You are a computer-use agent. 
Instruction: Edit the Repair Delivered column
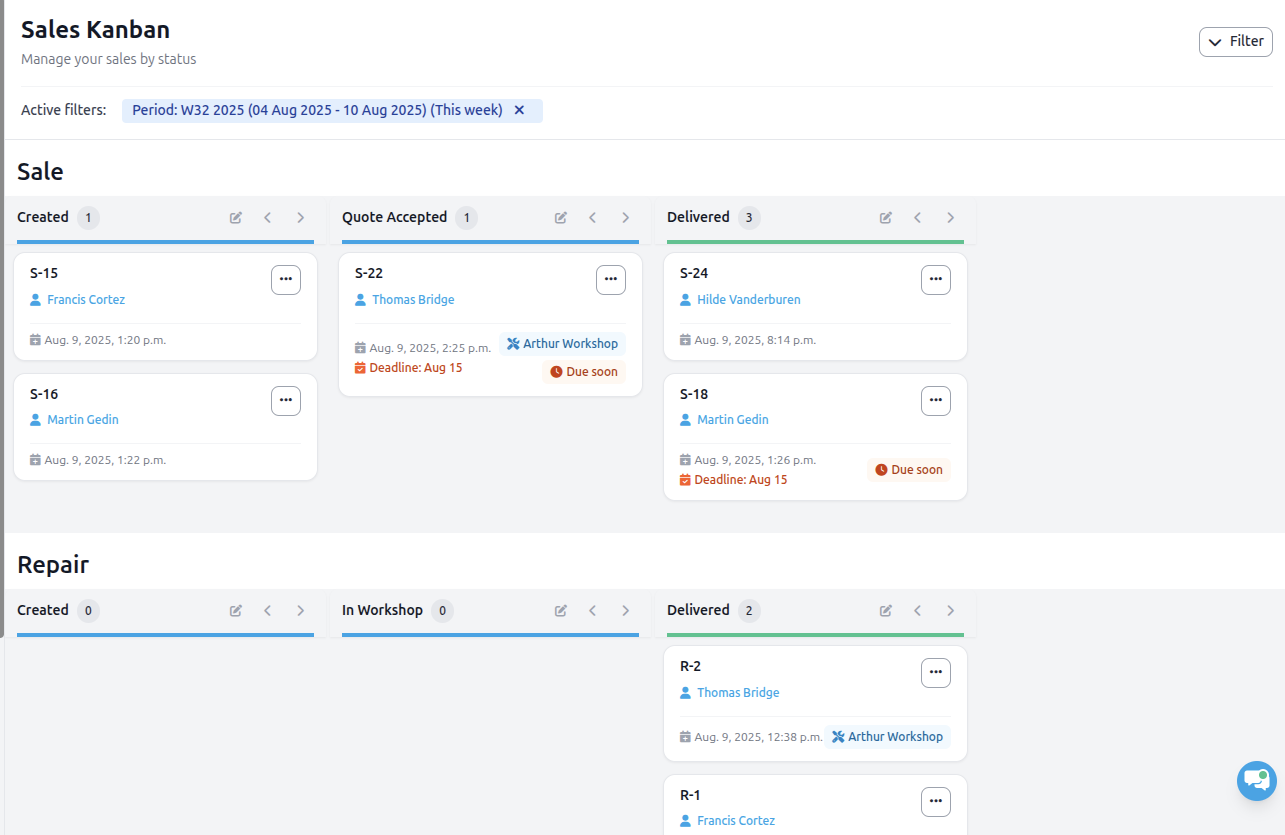tap(886, 611)
